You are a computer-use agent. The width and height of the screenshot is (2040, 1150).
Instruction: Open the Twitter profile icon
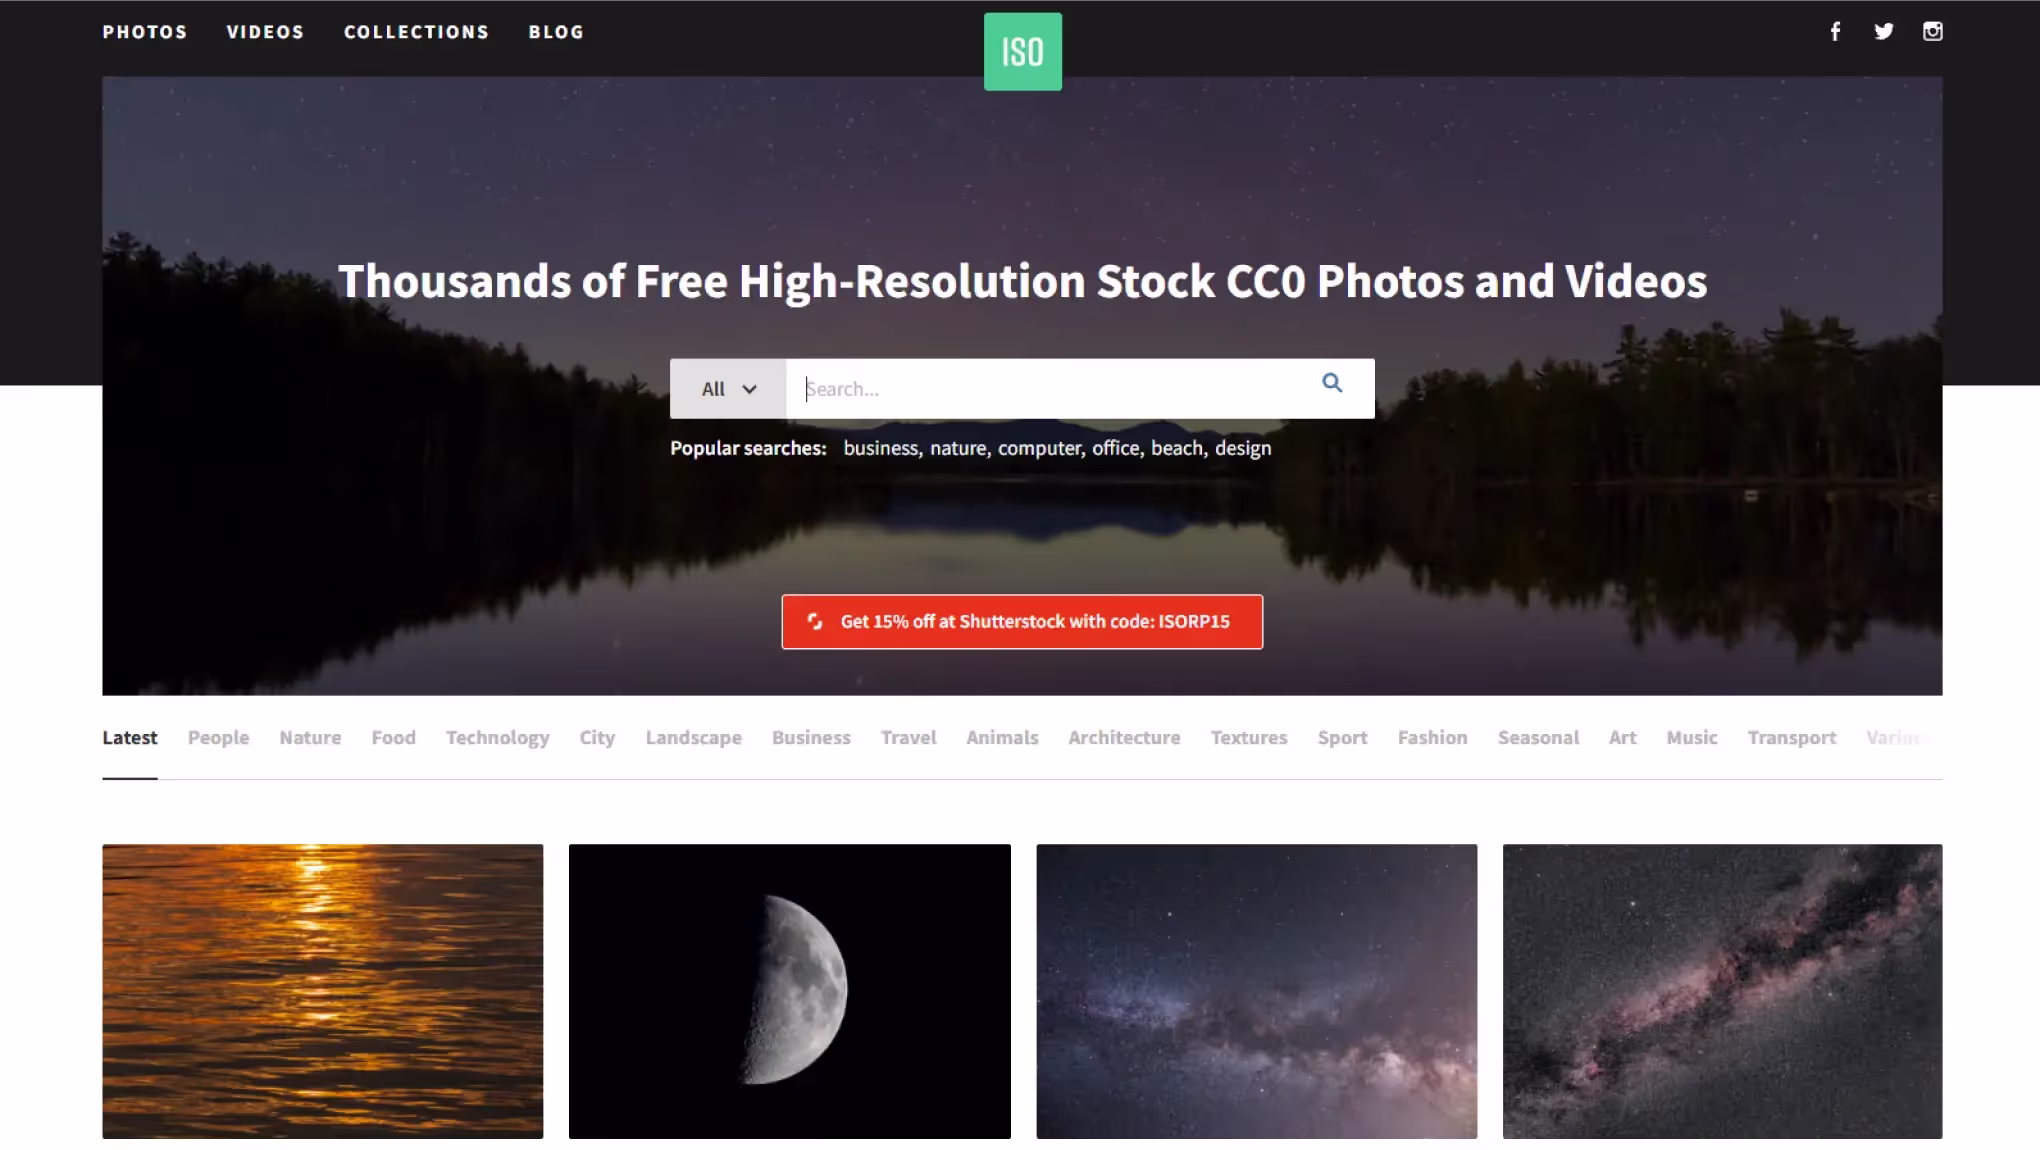tap(1884, 31)
